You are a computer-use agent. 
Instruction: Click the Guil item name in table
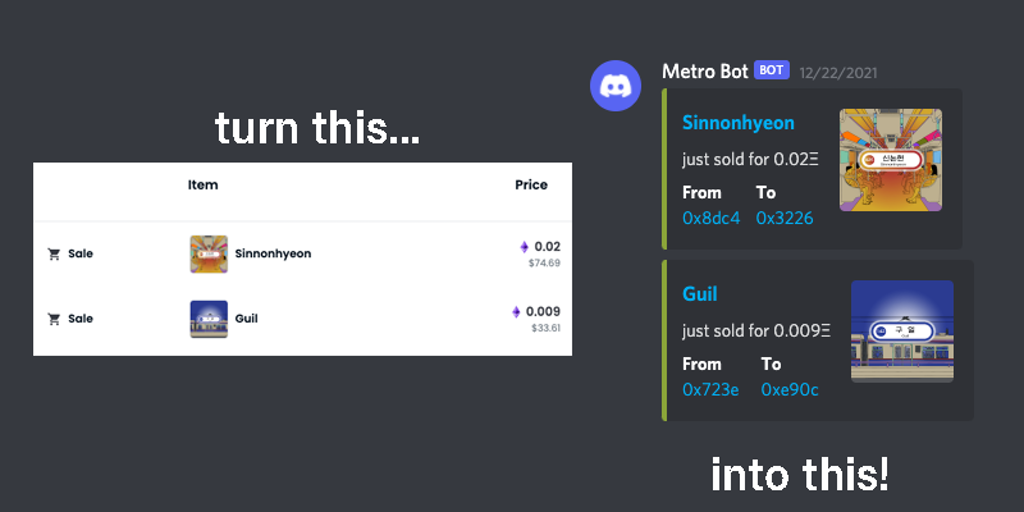coord(246,319)
